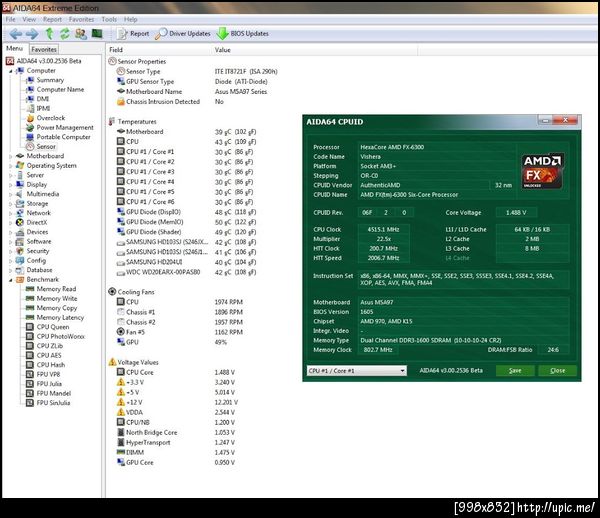Select the Chassis #1 fan row
The height and width of the screenshot is (518, 600).
(179, 312)
